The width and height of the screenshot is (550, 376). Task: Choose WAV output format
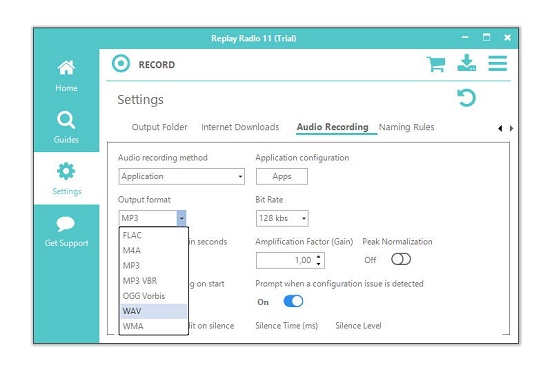153,311
